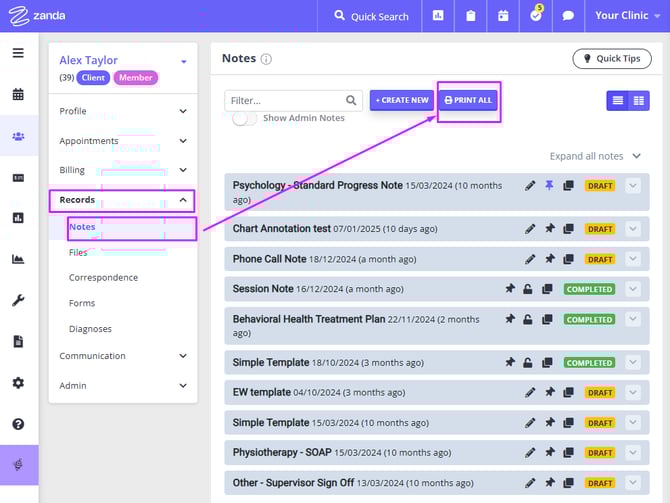Open the Your Clinic dropdown
The width and height of the screenshot is (670, 503).
point(627,16)
